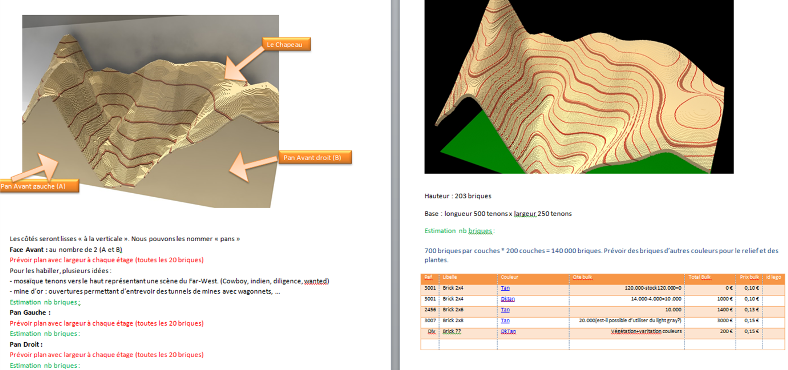Click the red 'Prévoir plan' line under Face Avant
Screen dimensions: 788x370
coord(107,260)
